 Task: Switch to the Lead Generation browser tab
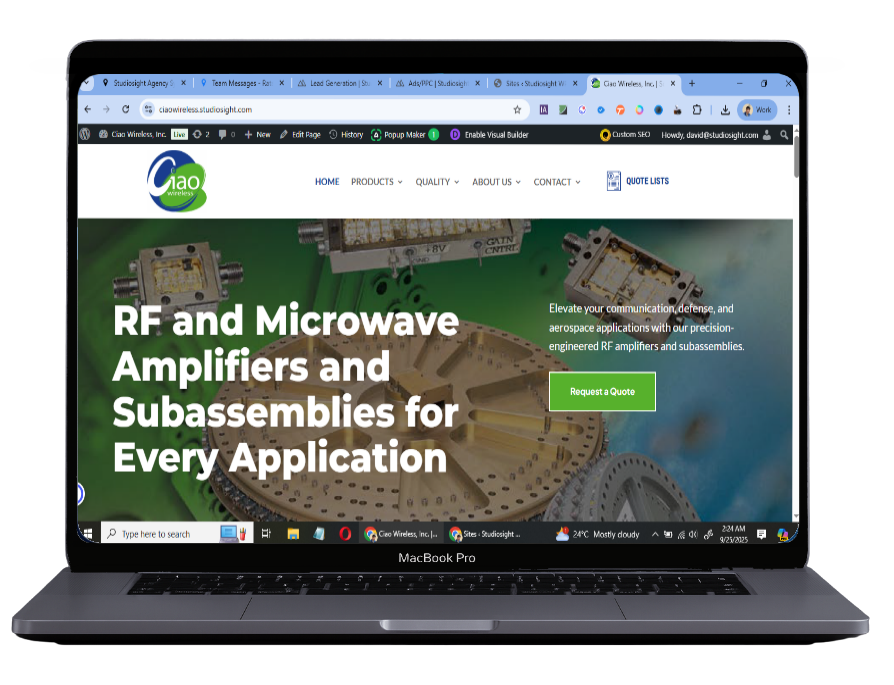click(x=337, y=83)
